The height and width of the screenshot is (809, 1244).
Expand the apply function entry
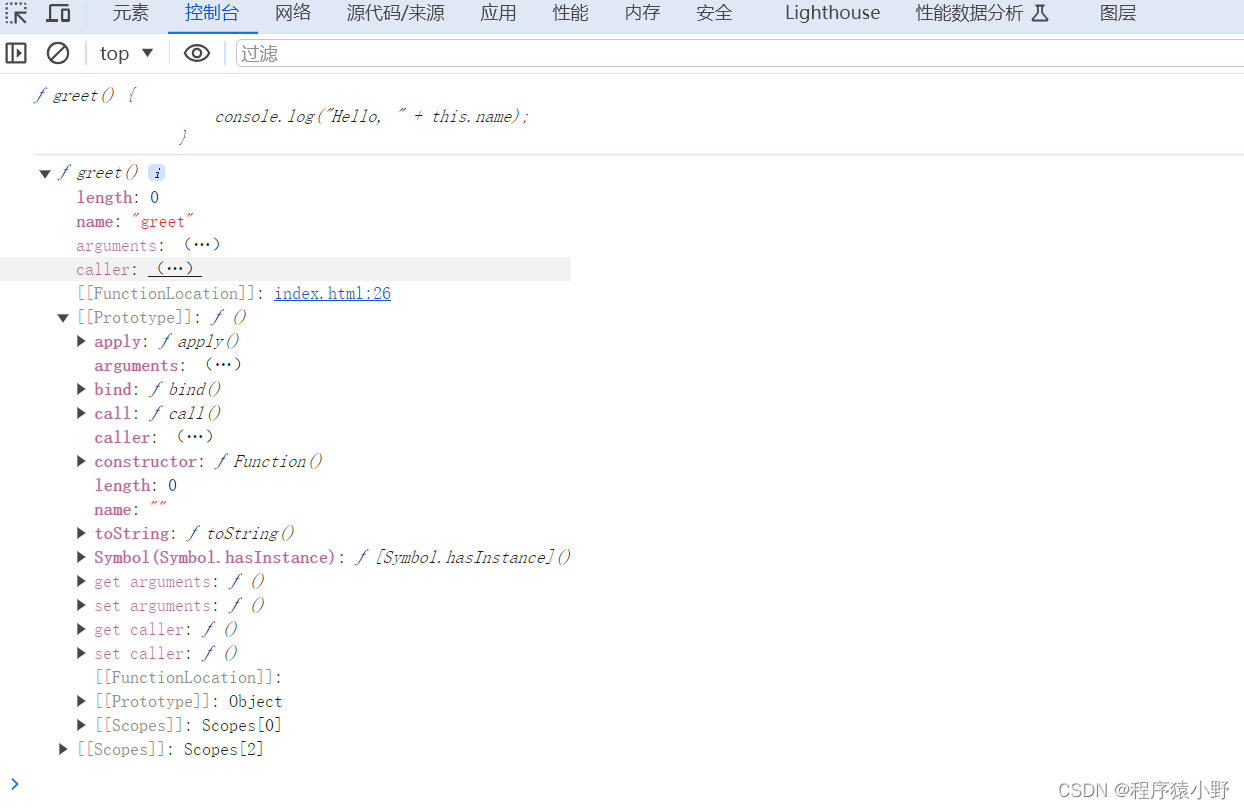[82, 342]
